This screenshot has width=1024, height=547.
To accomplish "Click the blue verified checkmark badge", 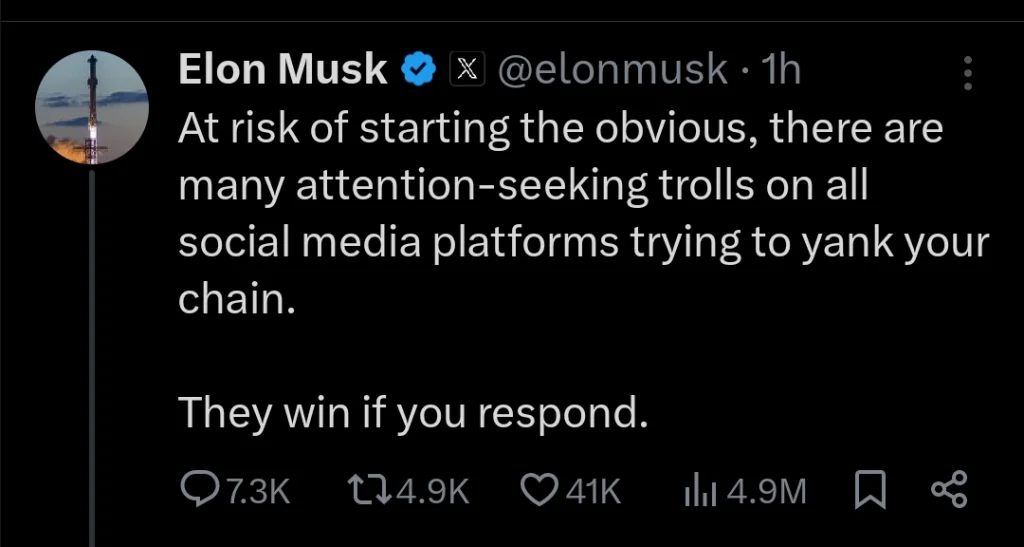I will point(419,70).
